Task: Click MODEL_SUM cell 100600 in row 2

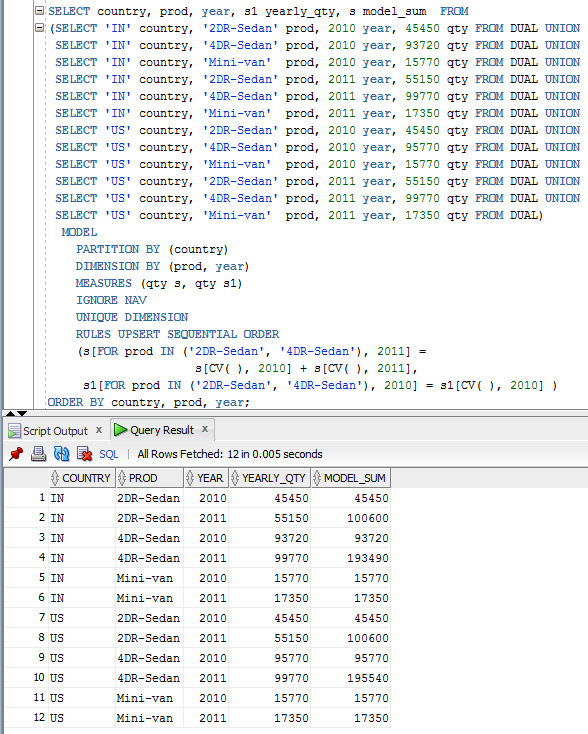Action: 351,518
